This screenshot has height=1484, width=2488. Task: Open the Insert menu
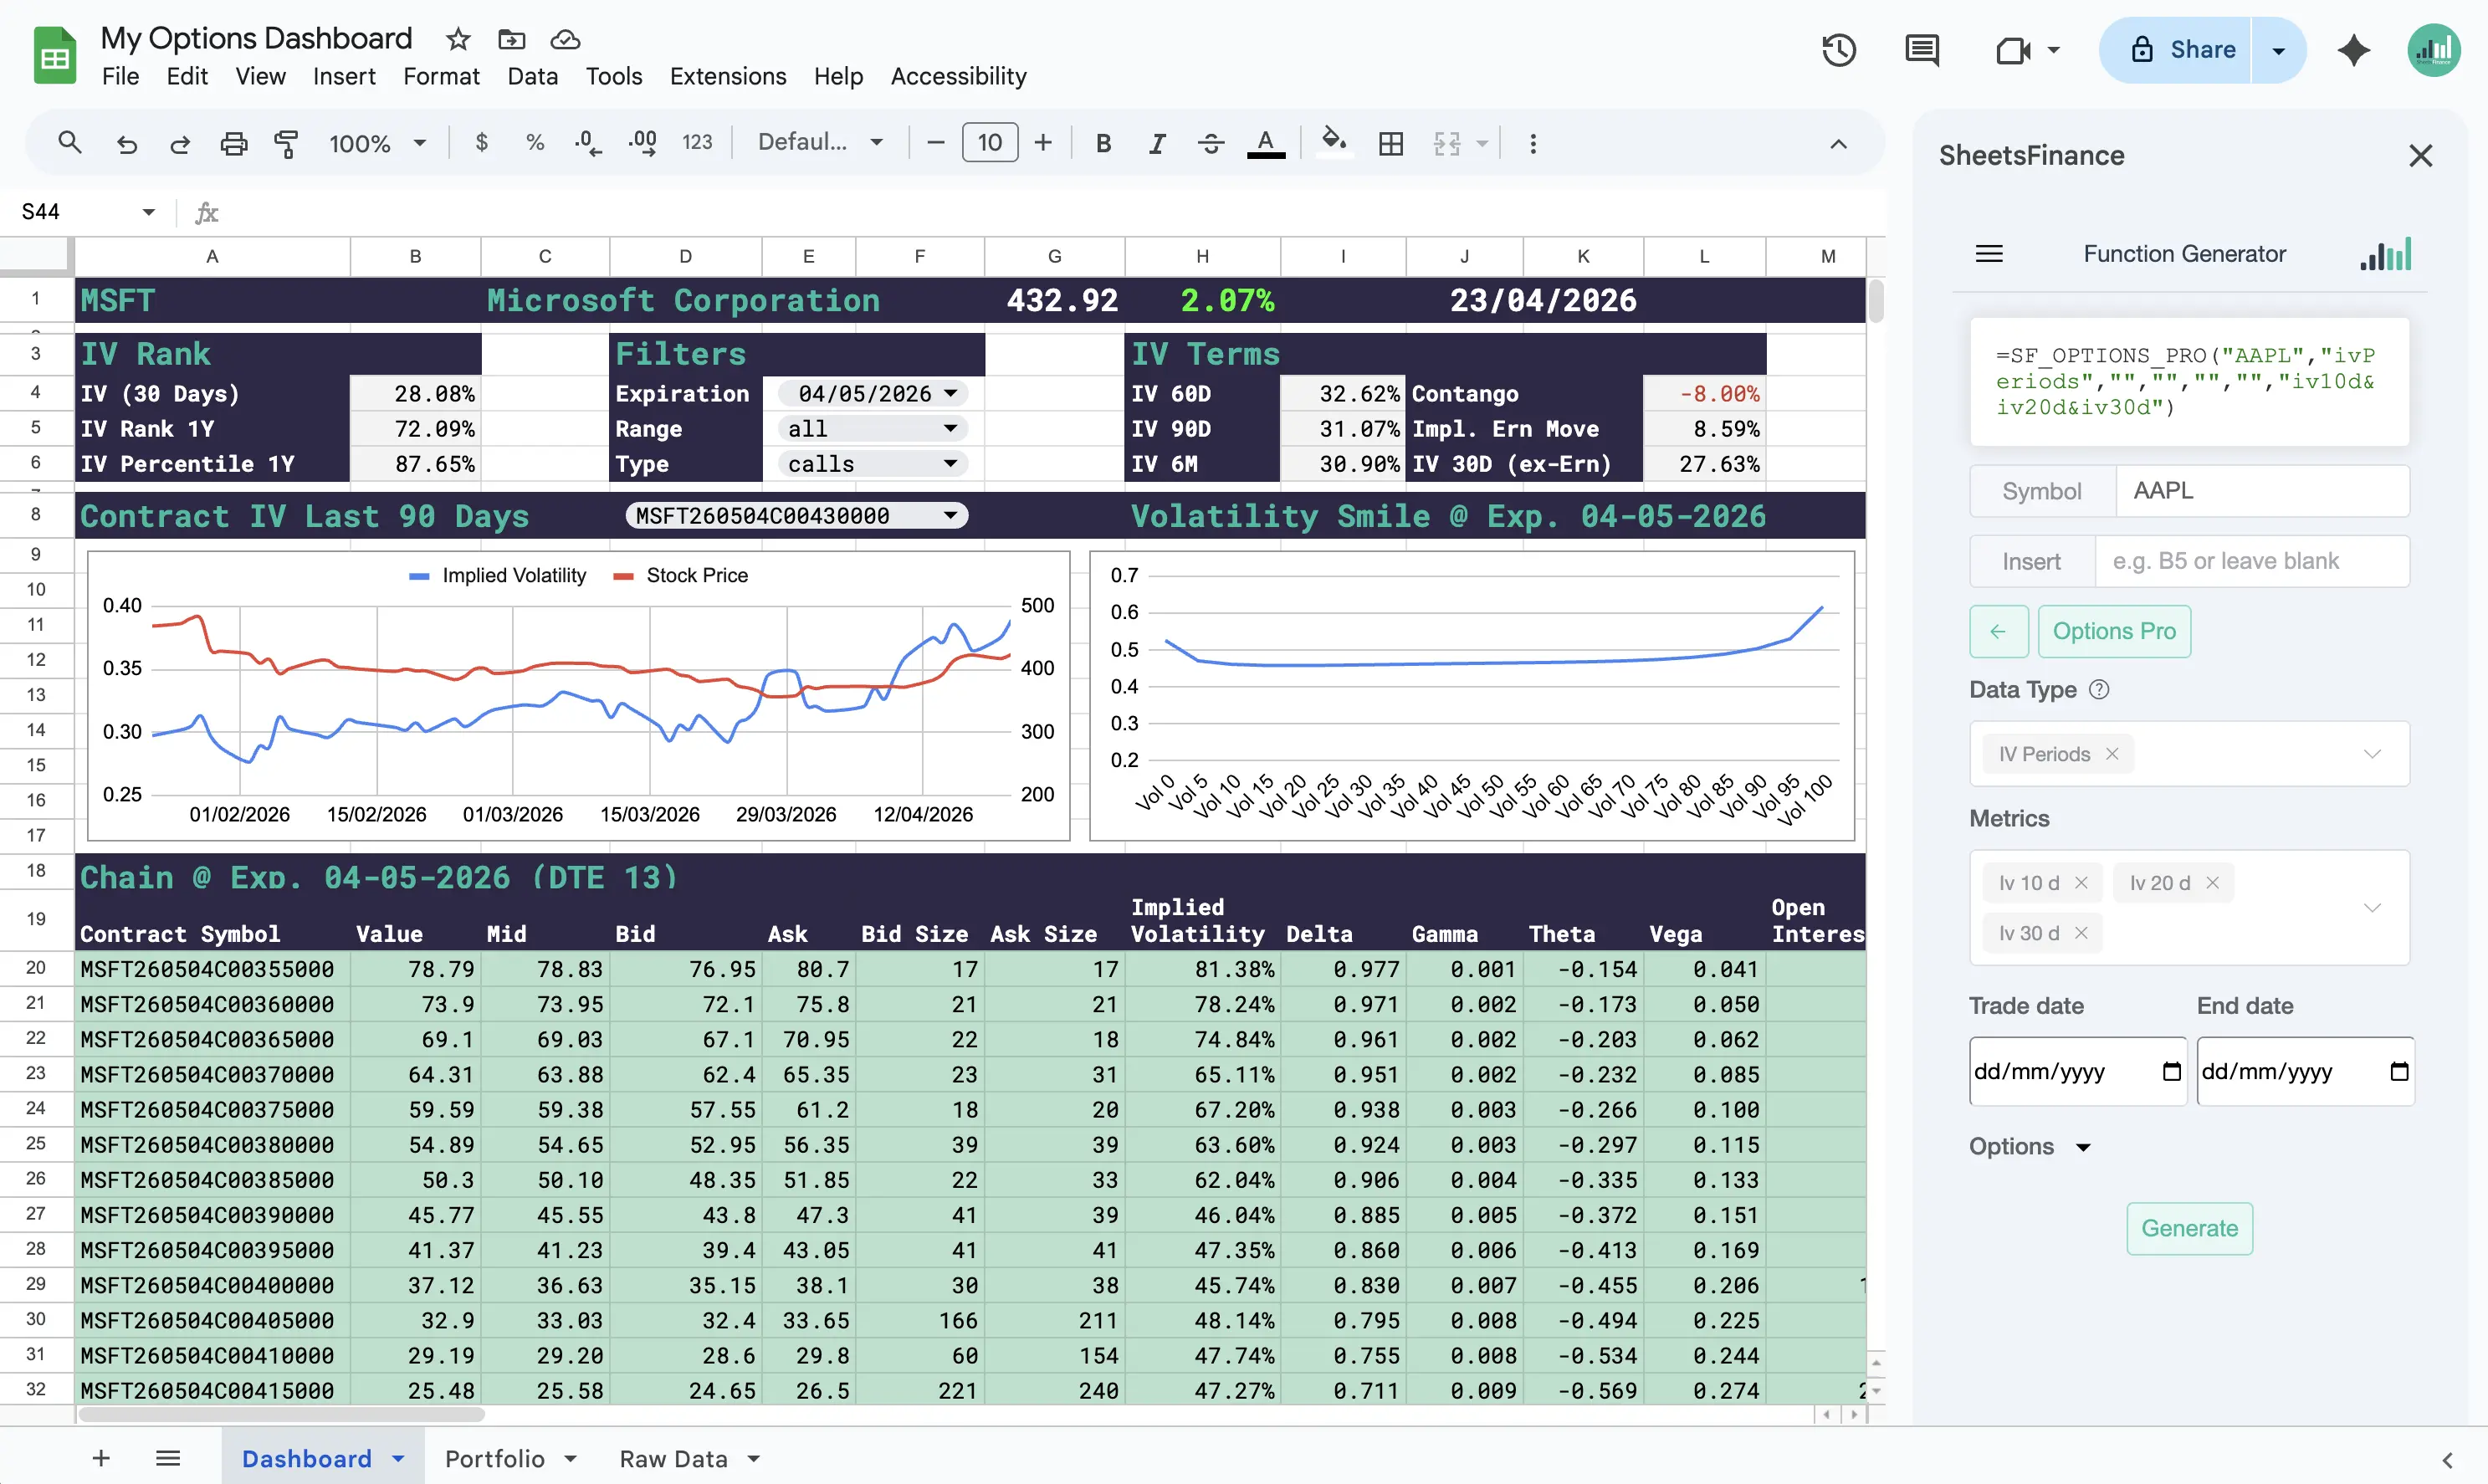pos(344,76)
